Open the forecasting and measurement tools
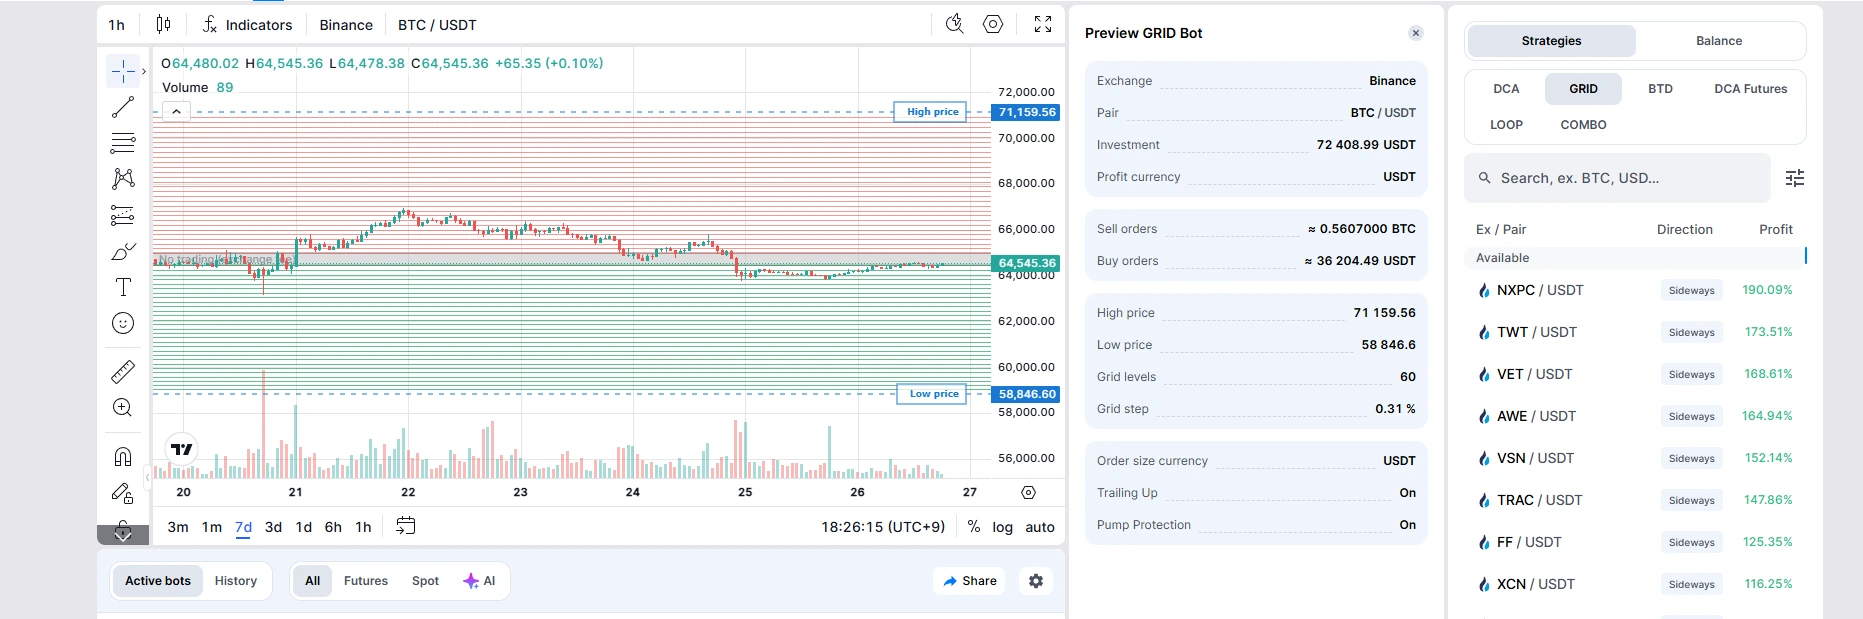Screen dimensions: 1863x619 123,215
